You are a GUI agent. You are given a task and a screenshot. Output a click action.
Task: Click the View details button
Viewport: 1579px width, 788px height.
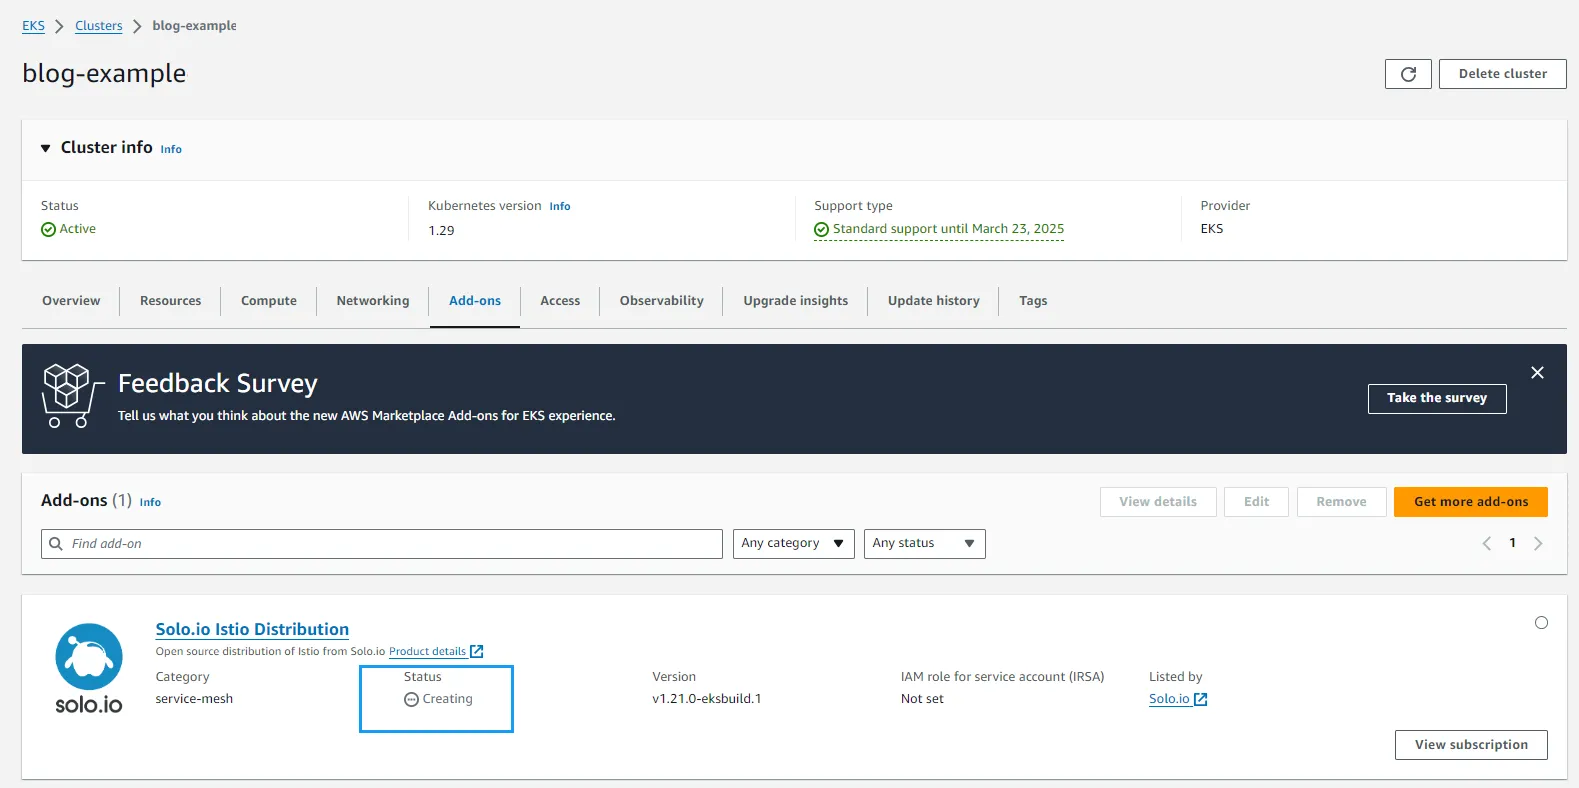[x=1158, y=502]
